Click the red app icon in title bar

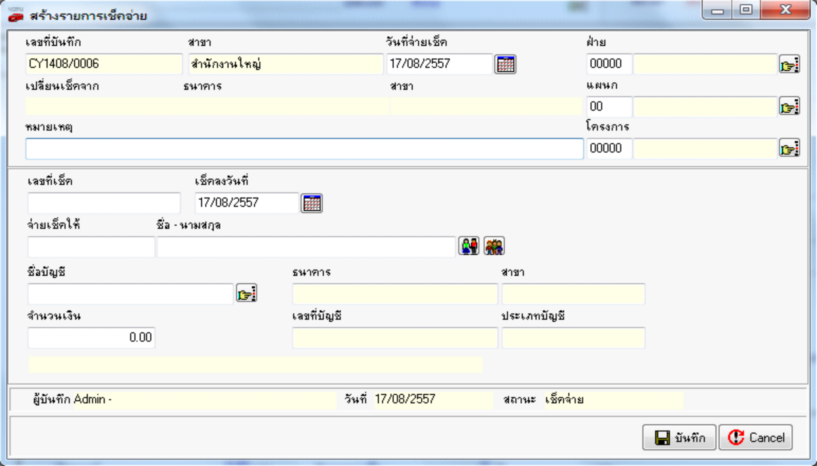[16, 16]
